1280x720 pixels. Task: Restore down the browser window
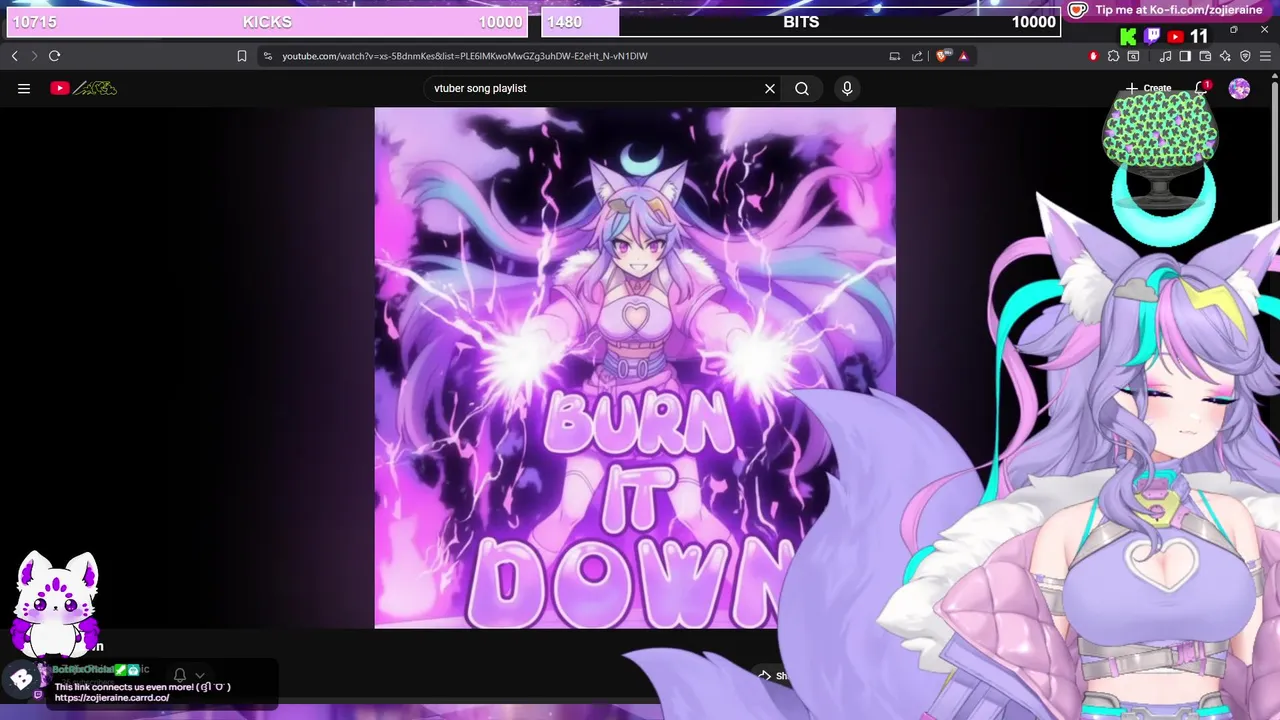(x=1233, y=30)
